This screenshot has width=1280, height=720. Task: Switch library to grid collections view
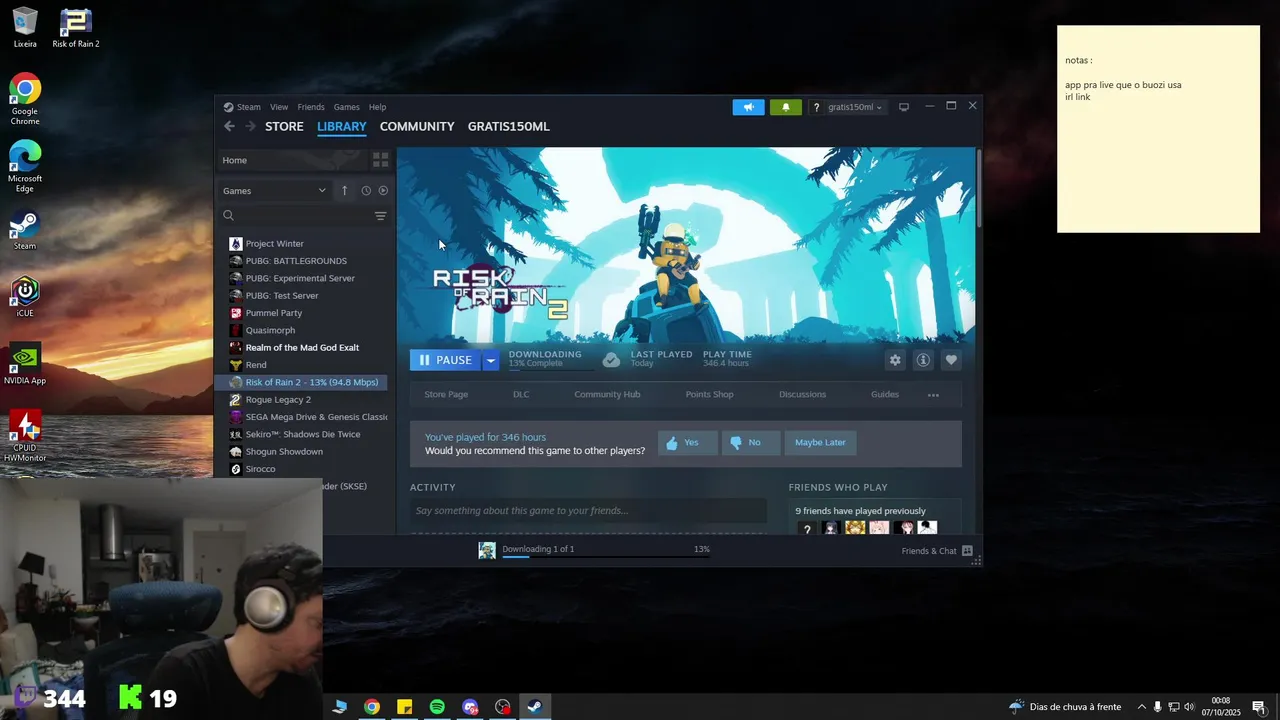click(x=380, y=160)
